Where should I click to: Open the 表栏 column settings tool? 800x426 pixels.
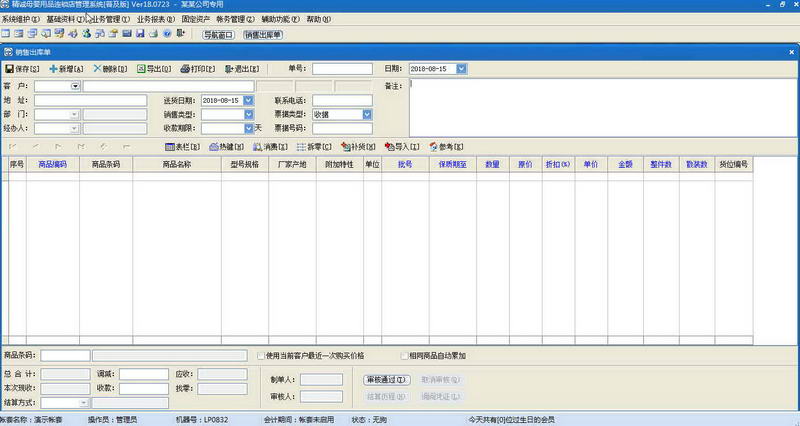[183, 147]
